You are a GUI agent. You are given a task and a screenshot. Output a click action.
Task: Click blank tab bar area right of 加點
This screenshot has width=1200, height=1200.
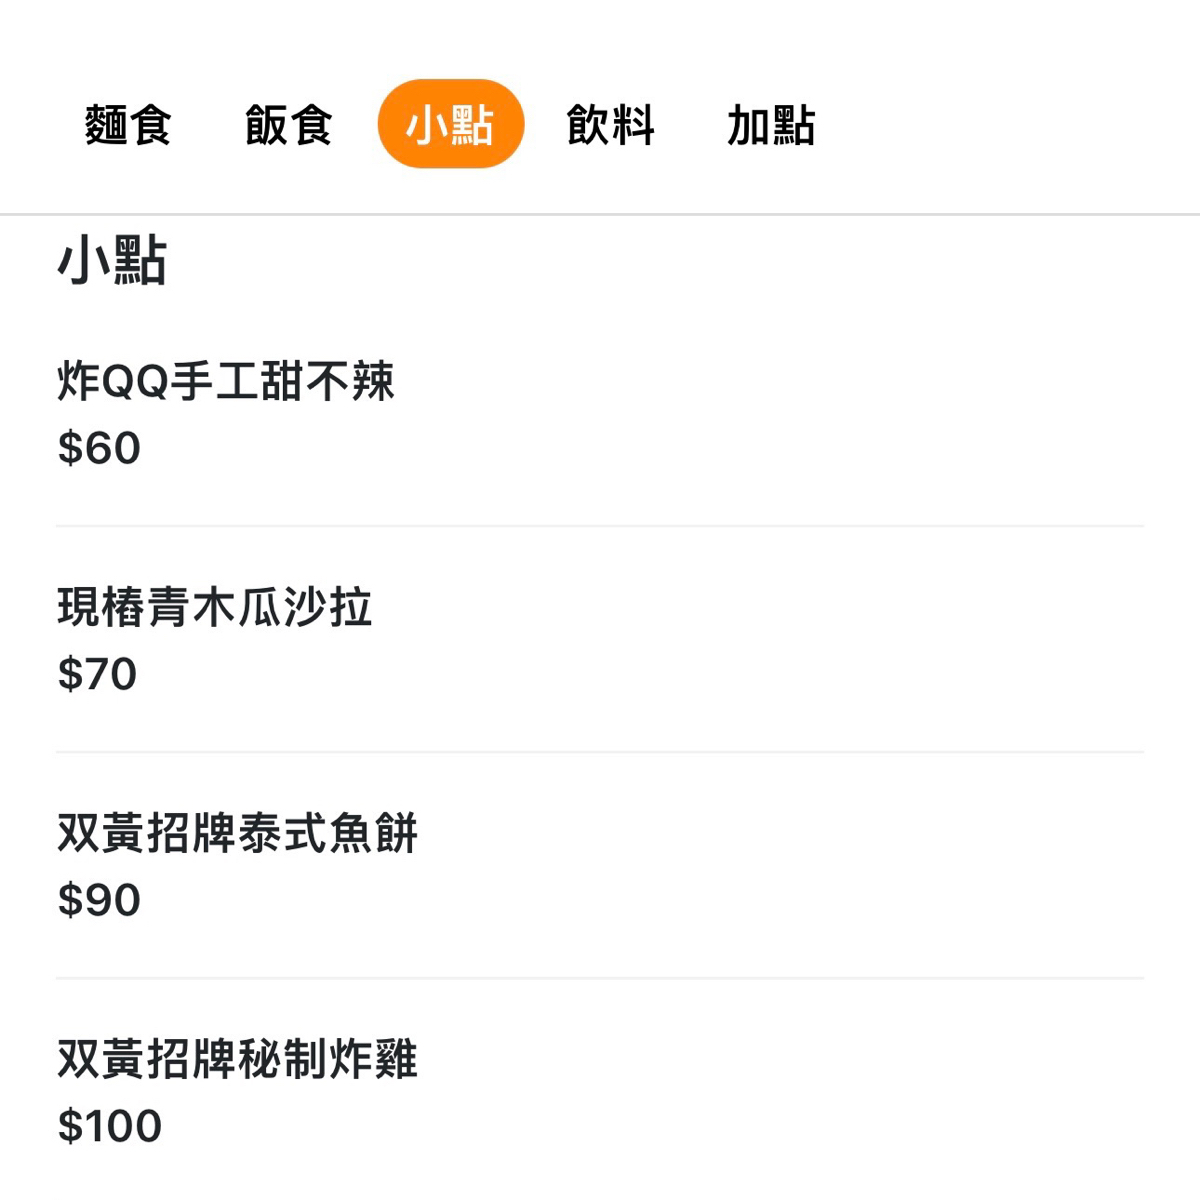(1000, 125)
